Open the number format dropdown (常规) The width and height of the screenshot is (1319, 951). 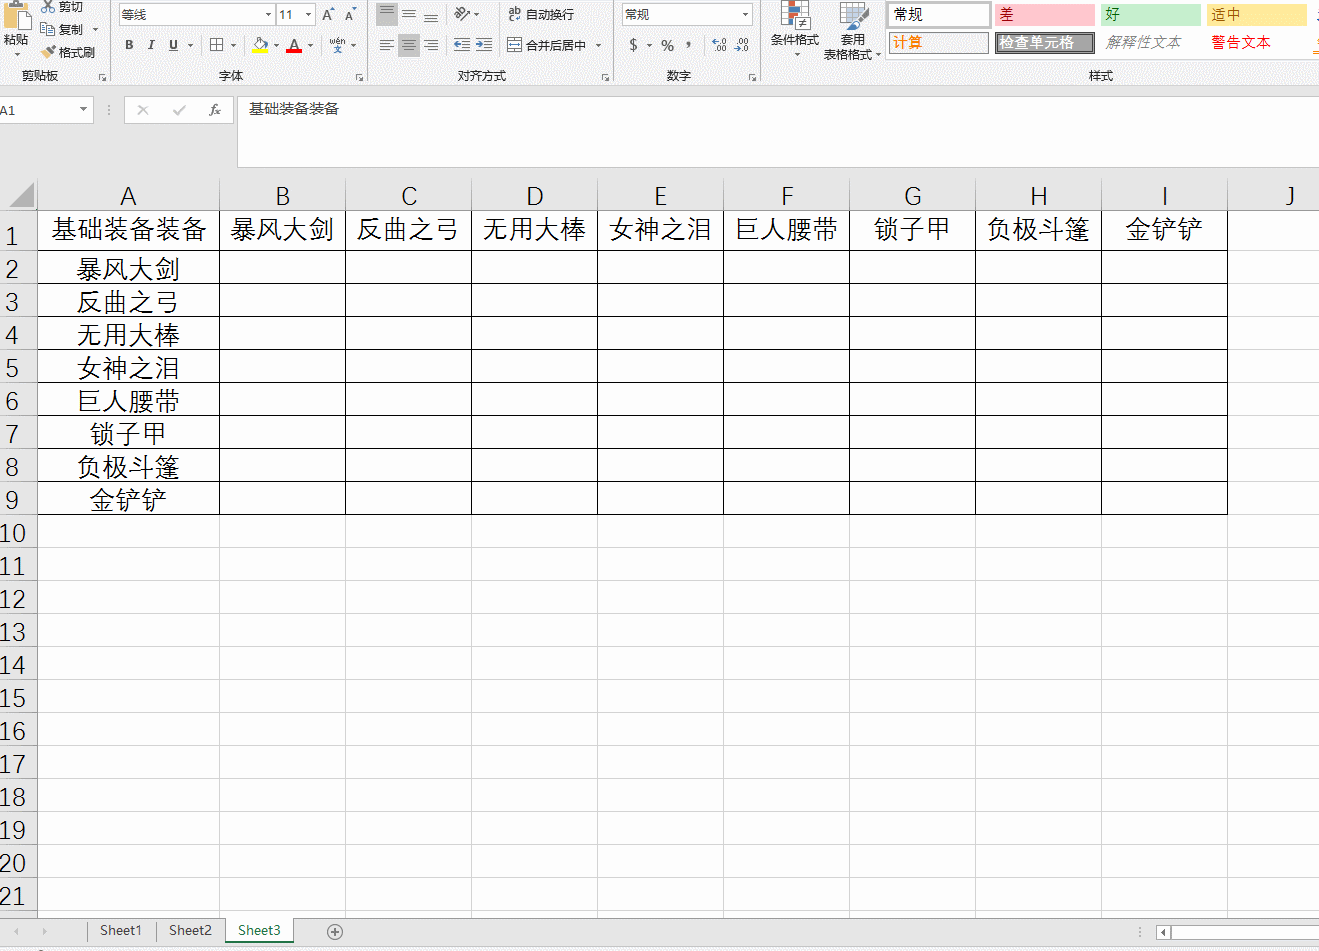[746, 15]
